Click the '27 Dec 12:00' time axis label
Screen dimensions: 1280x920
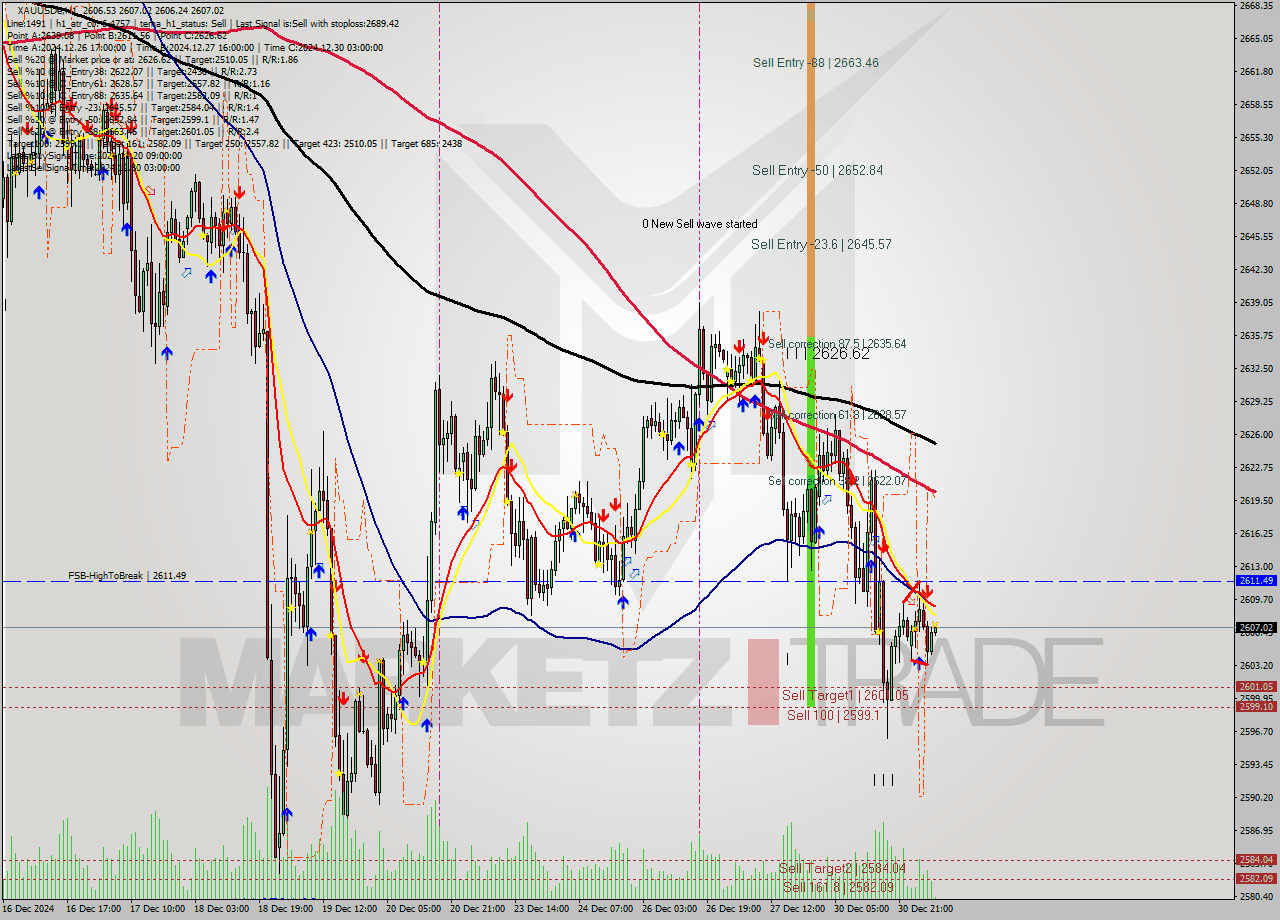point(797,909)
